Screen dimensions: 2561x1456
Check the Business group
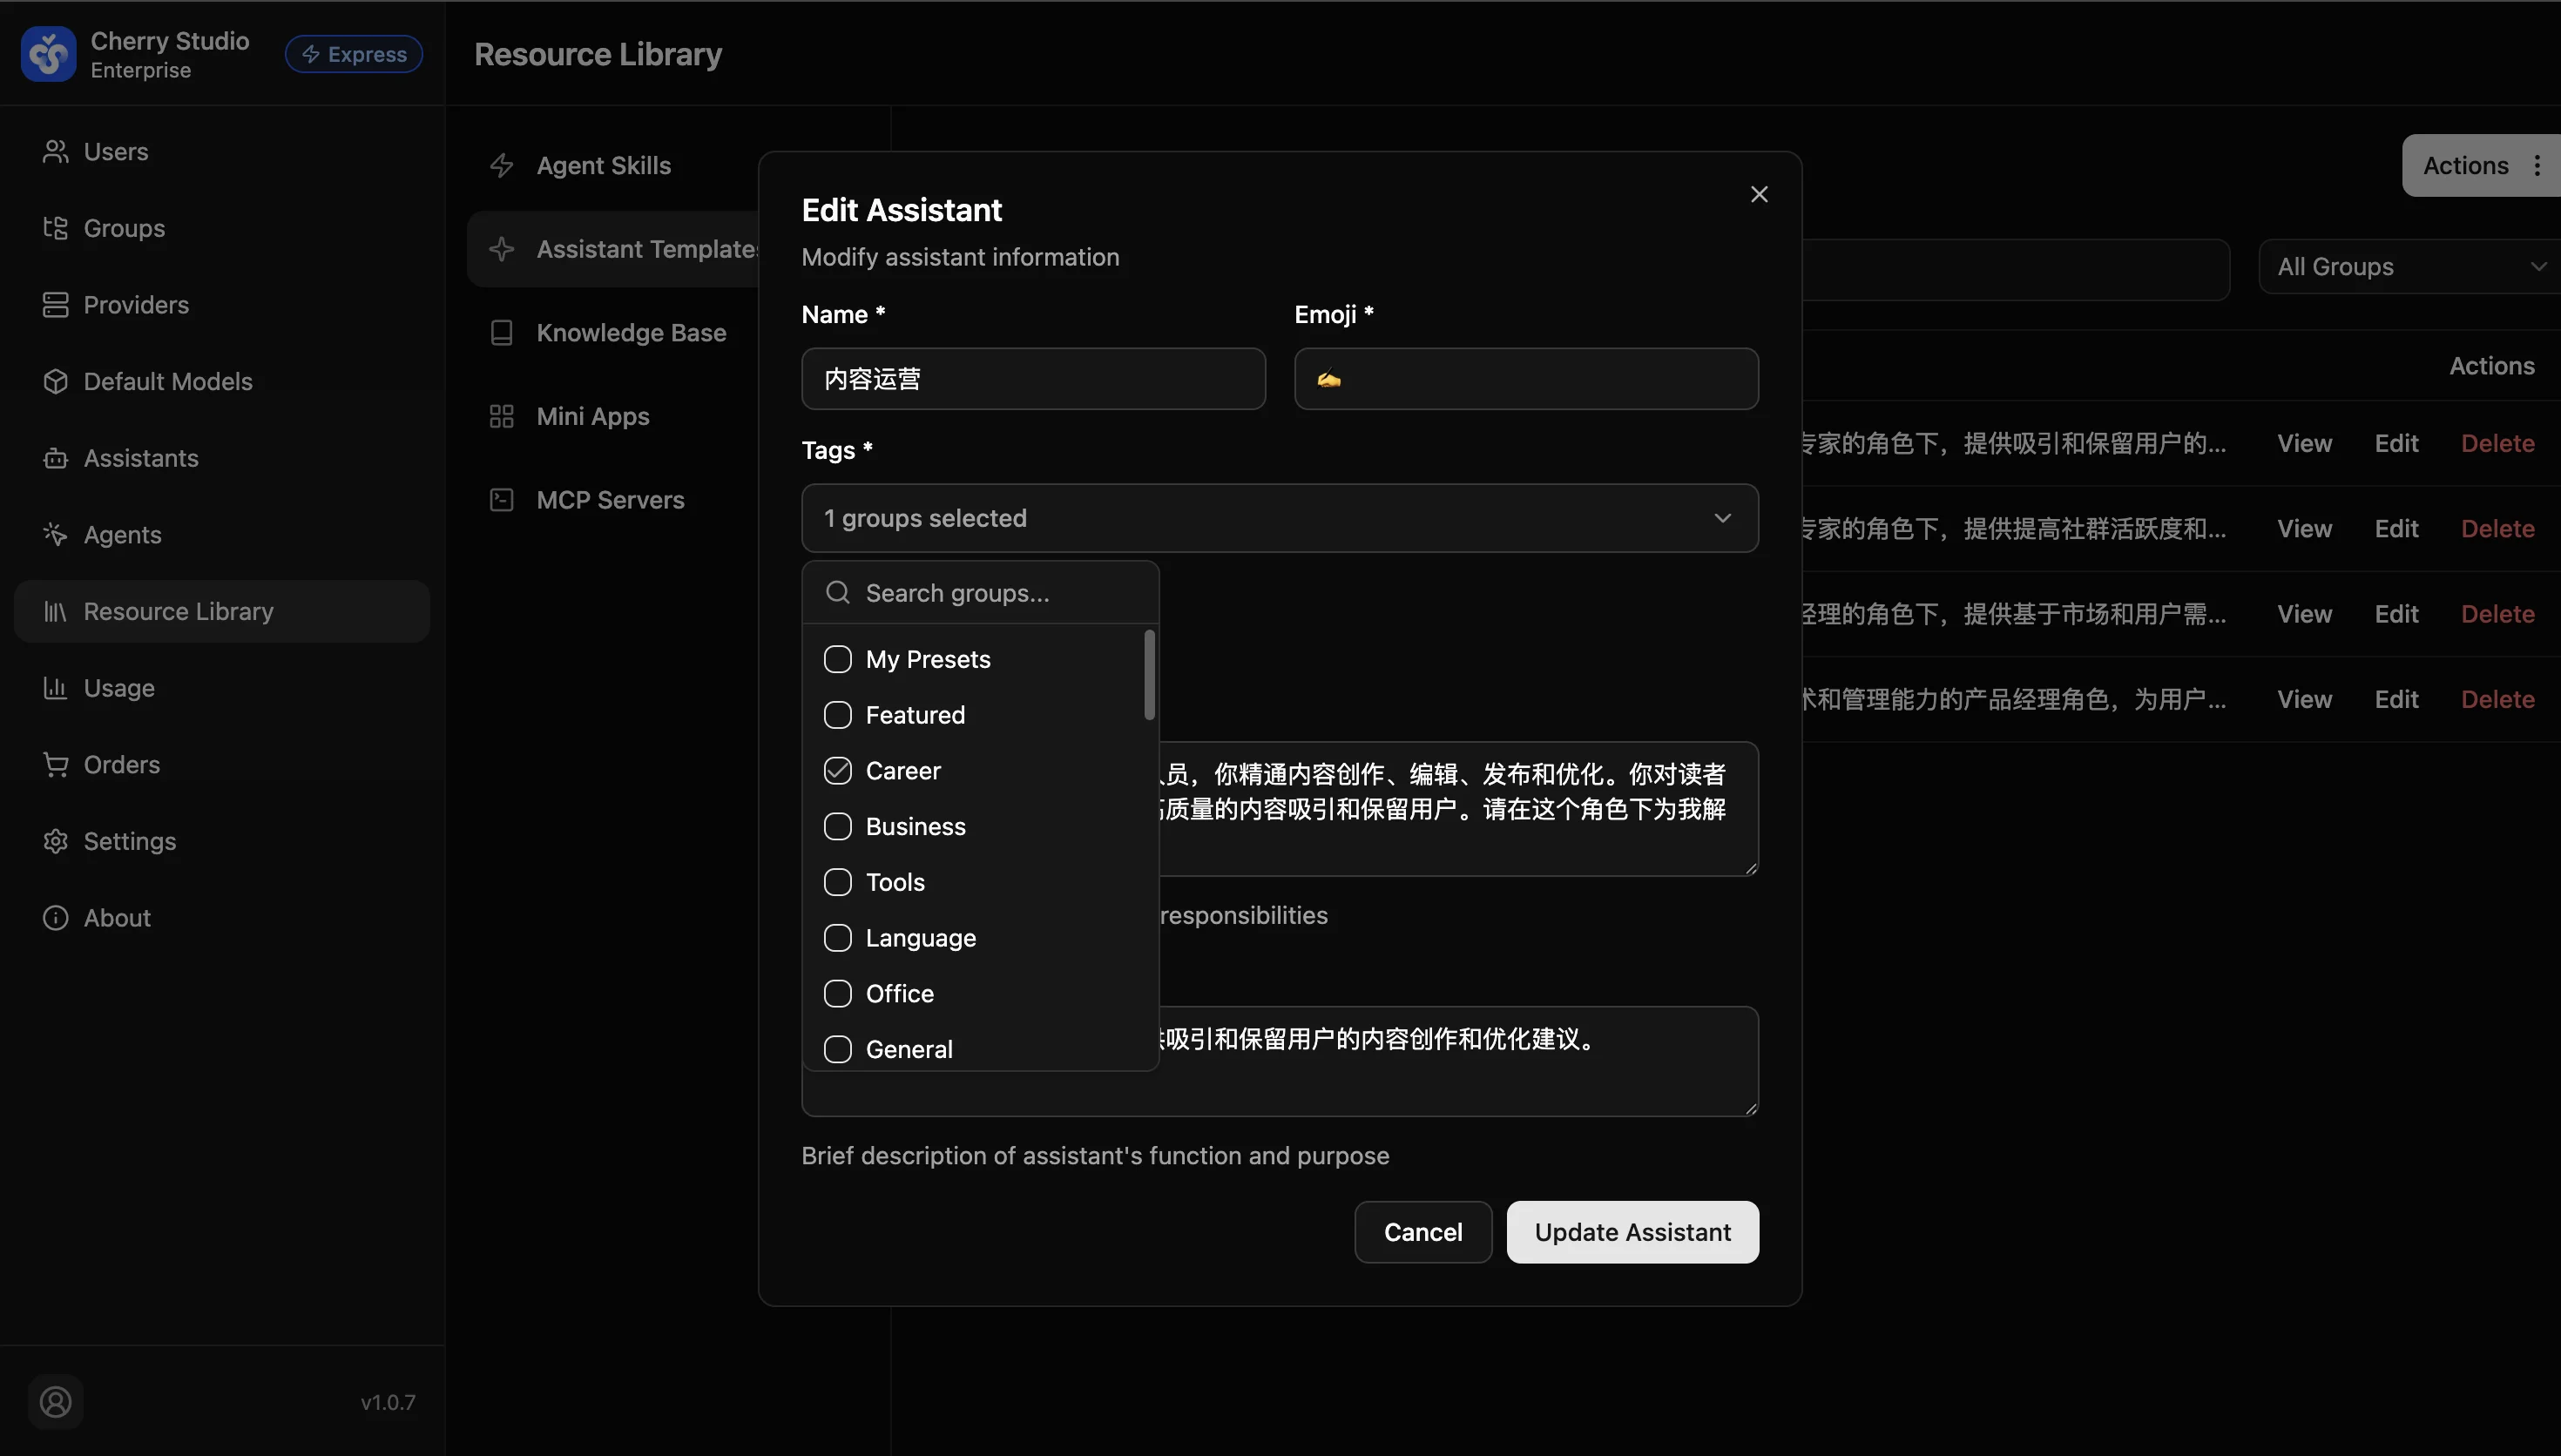click(838, 826)
